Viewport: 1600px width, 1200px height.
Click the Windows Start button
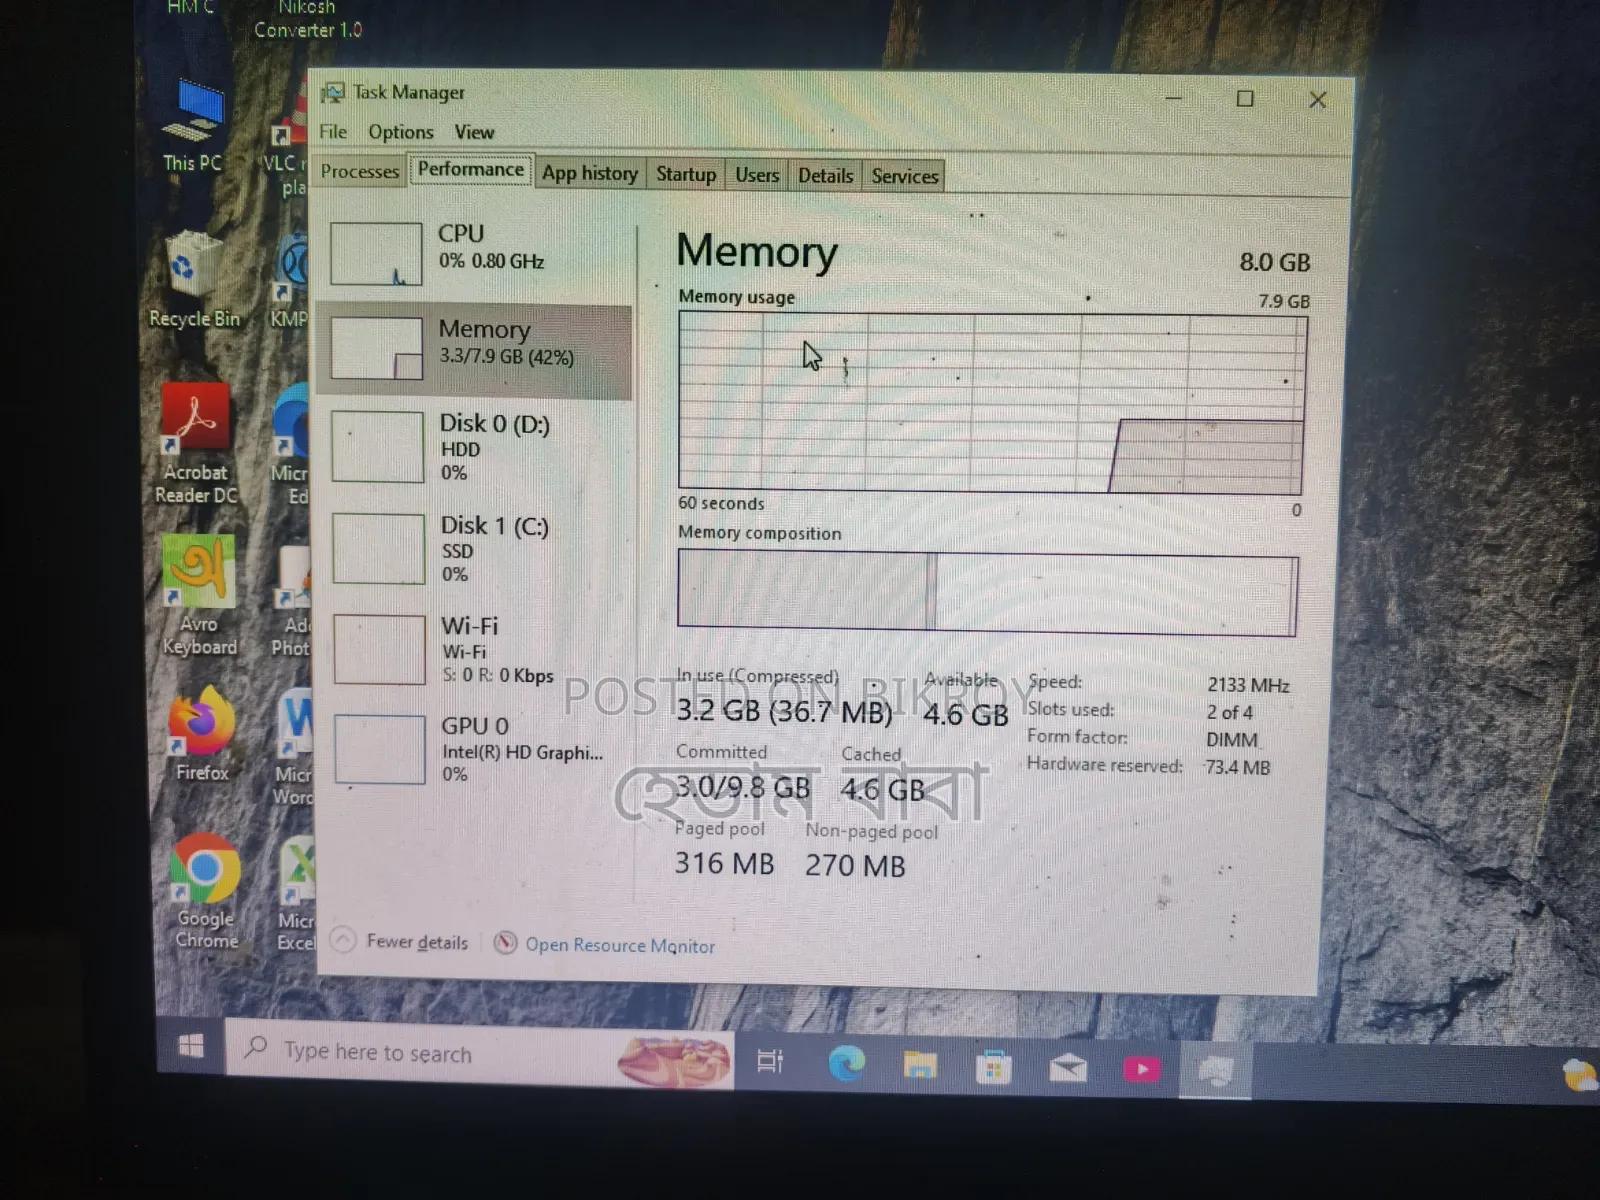(x=190, y=1046)
